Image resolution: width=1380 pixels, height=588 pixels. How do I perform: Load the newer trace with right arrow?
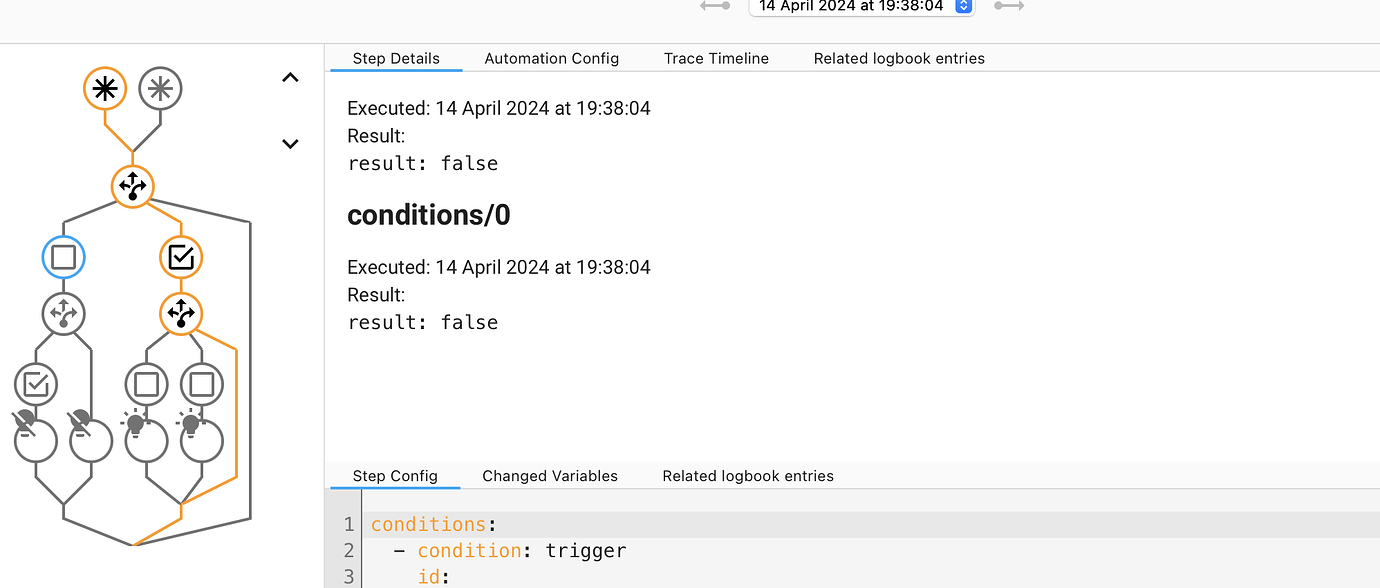(1009, 6)
